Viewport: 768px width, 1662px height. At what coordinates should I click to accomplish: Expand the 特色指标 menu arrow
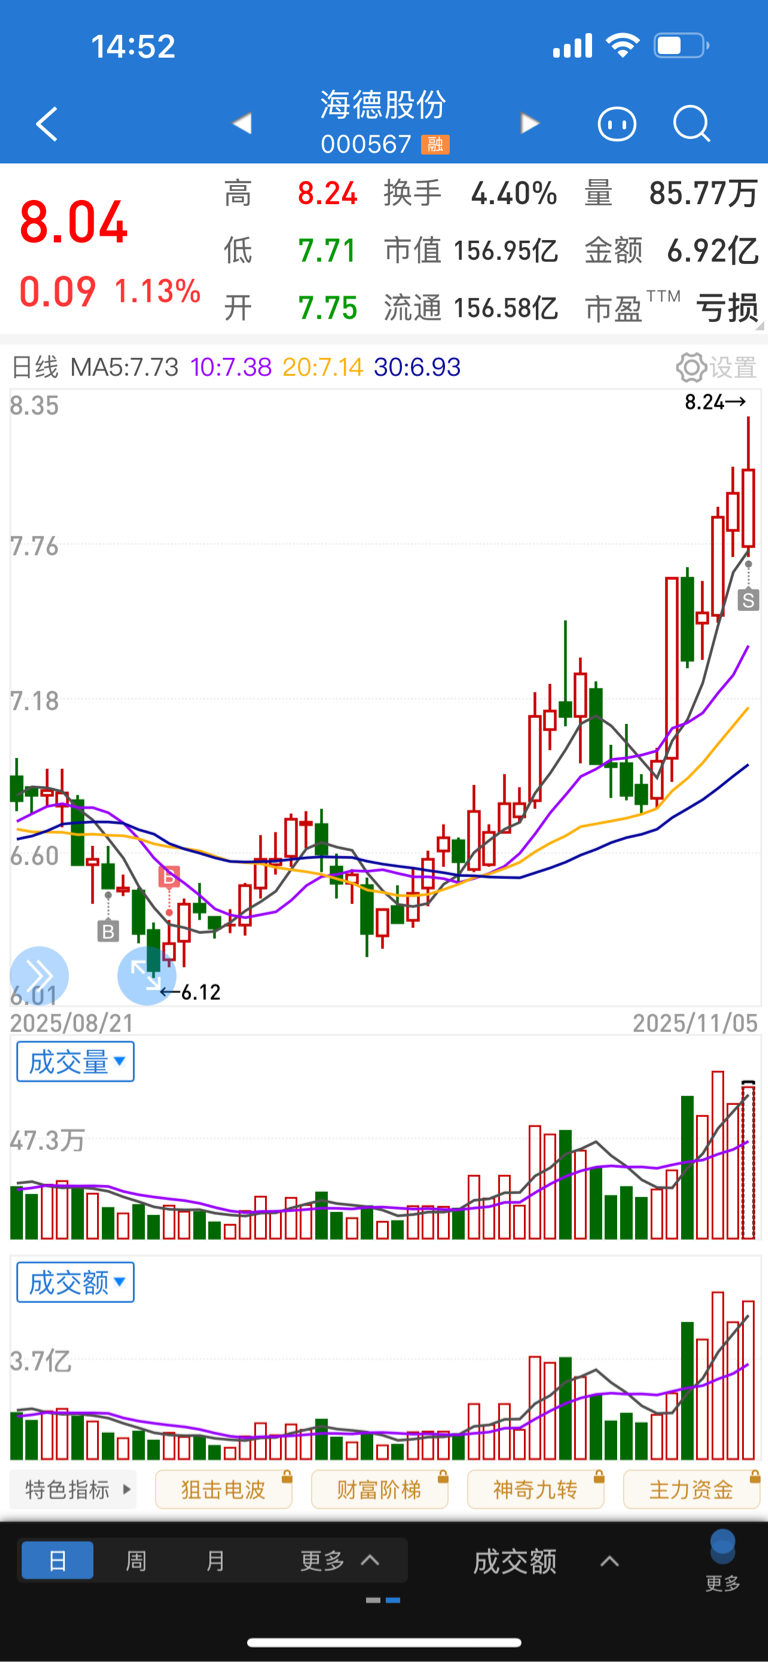(127, 1489)
